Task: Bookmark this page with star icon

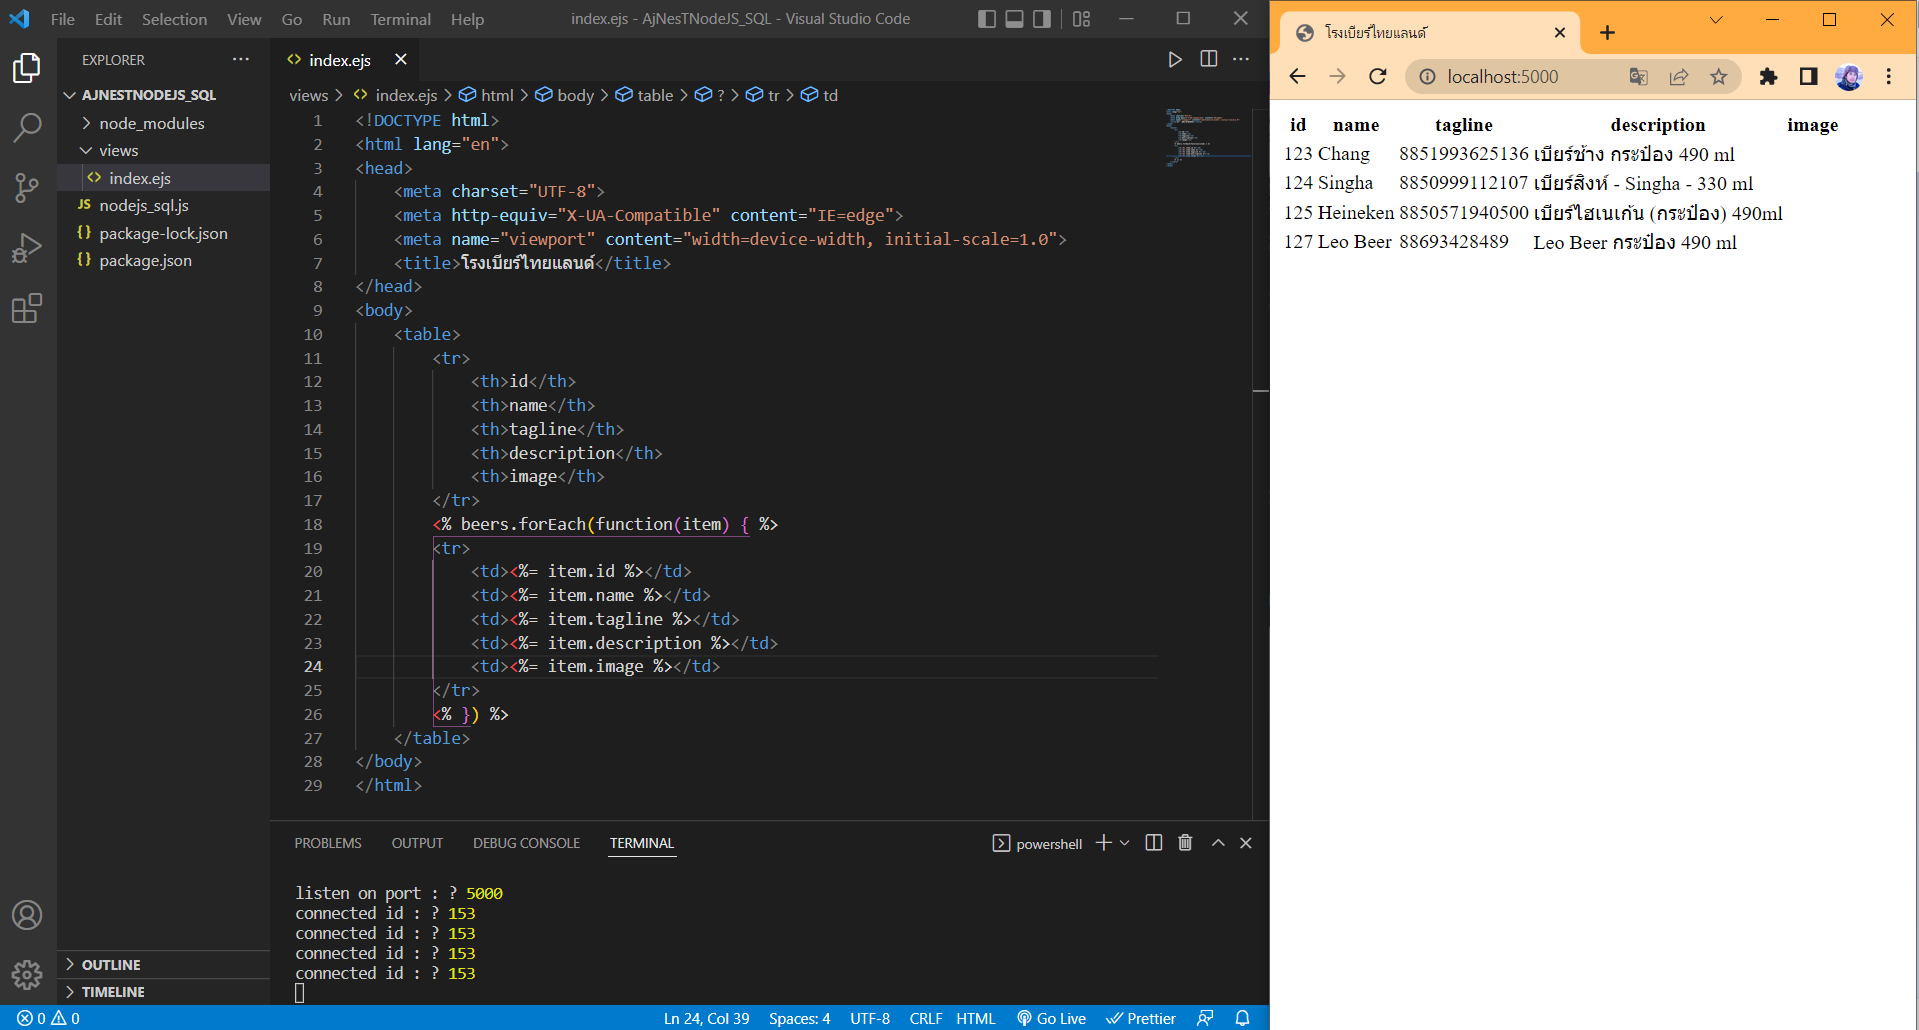Action: tap(1718, 77)
